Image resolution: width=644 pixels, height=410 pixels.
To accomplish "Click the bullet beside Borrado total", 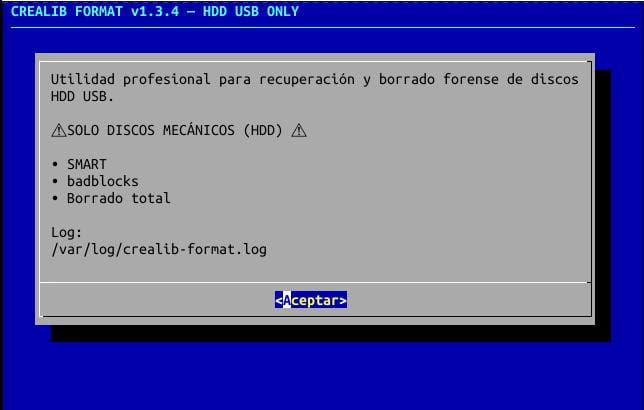I will [55, 198].
